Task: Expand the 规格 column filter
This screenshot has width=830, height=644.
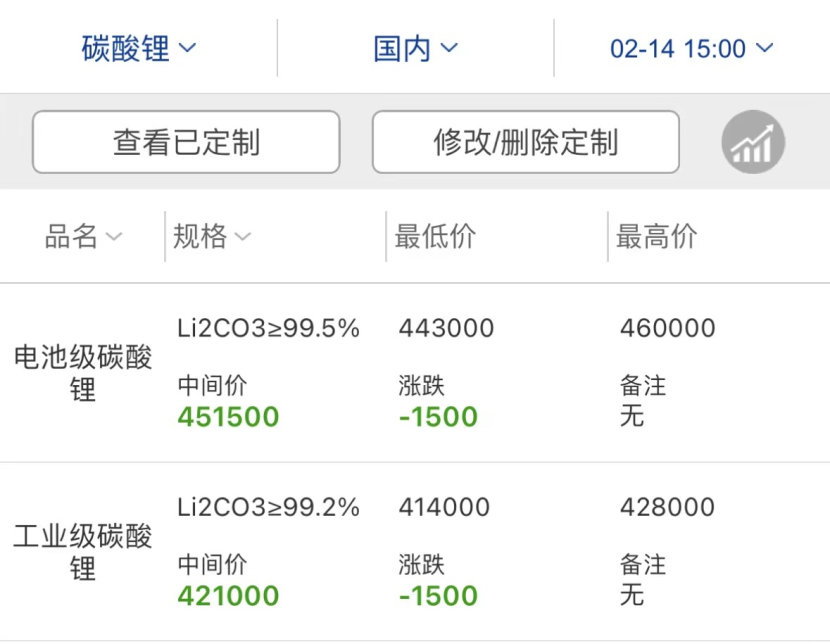Action: click(x=212, y=236)
